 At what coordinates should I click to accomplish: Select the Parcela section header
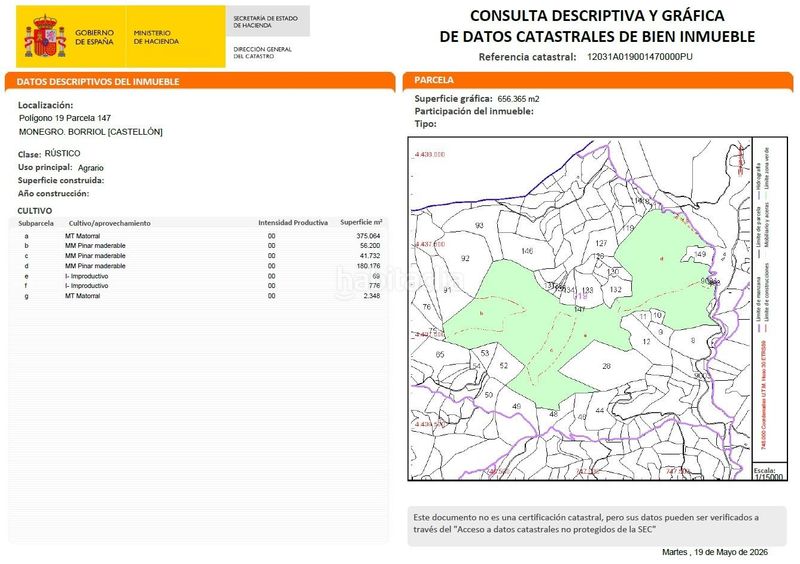click(597, 80)
